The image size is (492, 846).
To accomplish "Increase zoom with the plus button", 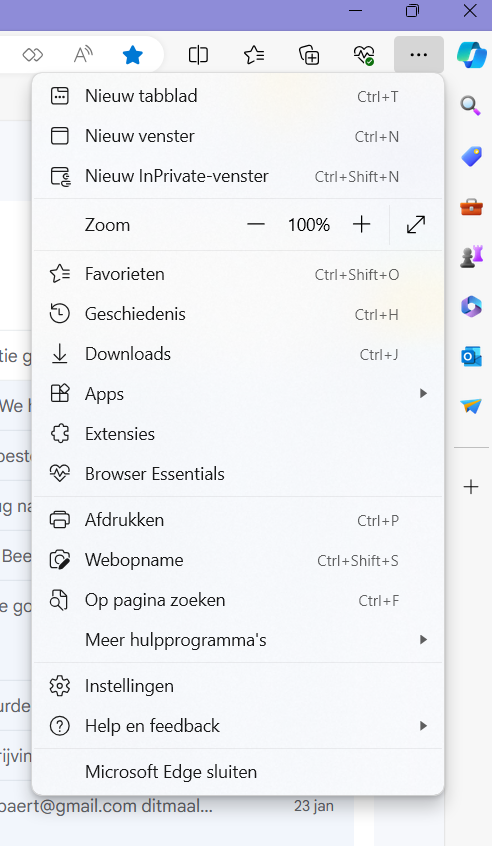I will pyautogui.click(x=361, y=224).
